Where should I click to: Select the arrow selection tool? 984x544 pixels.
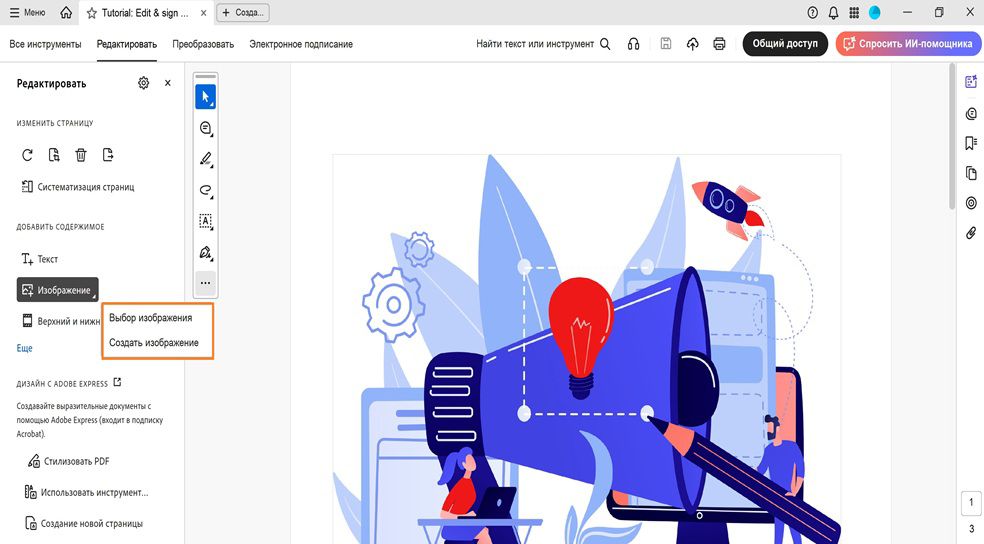tap(205, 97)
